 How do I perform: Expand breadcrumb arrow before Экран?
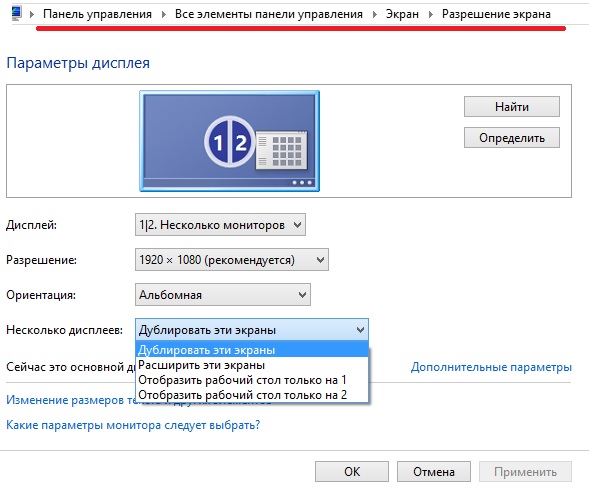375,14
